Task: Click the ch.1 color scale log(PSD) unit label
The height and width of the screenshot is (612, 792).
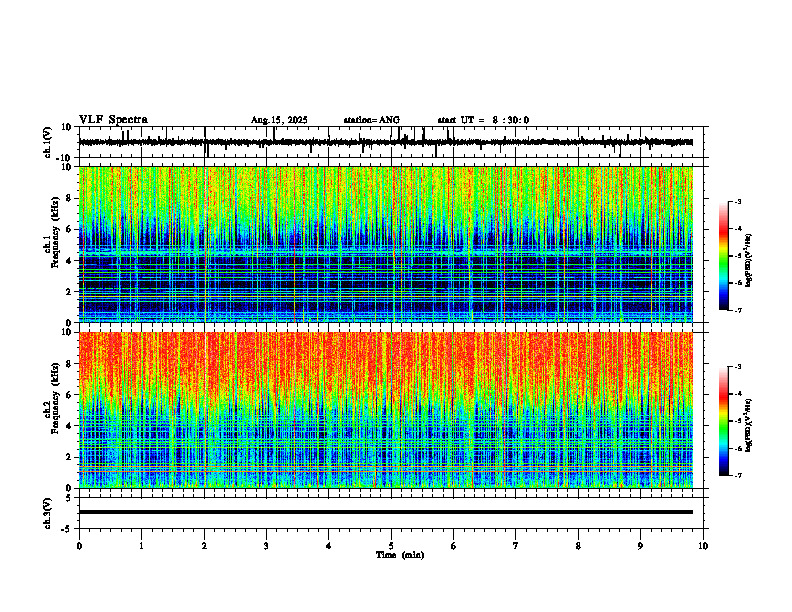Action: (750, 261)
